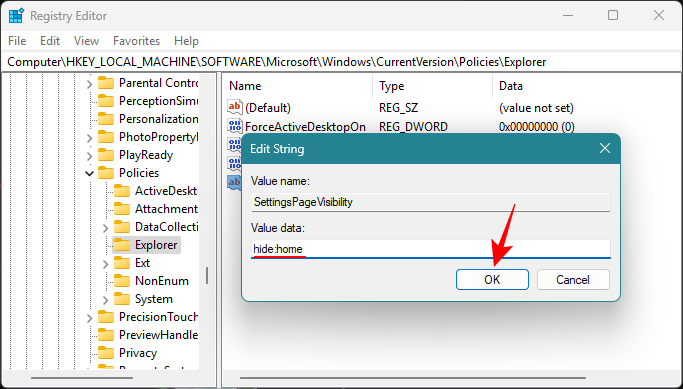Collapse the Policies key

89,173
